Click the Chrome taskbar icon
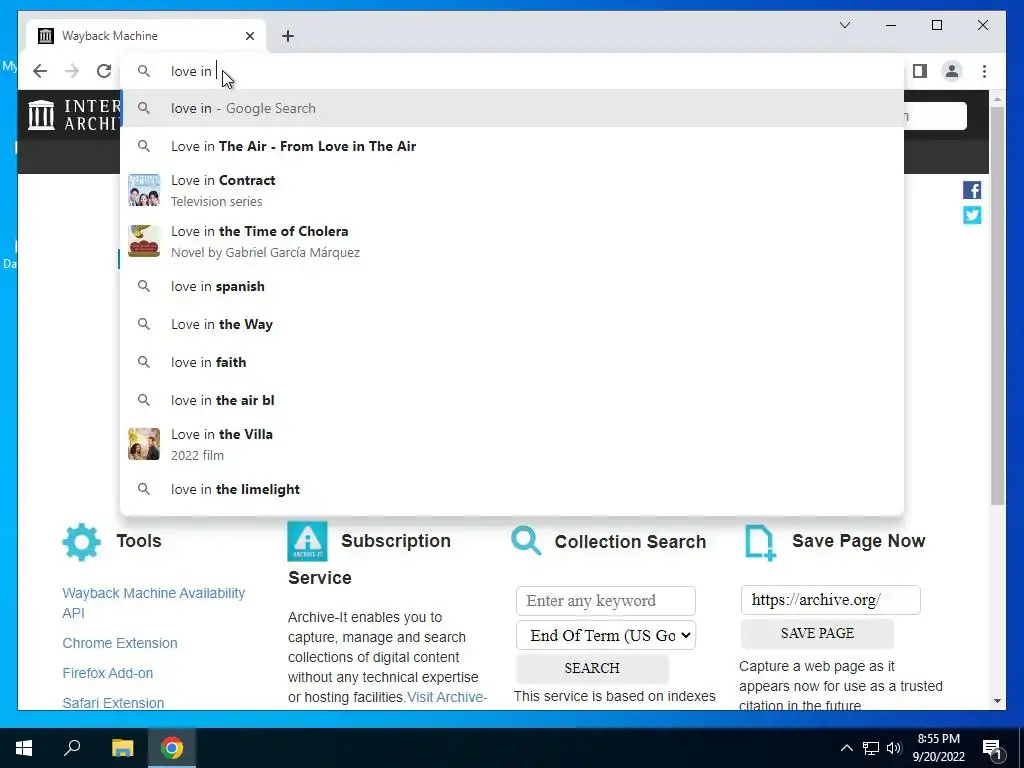Viewport: 1024px width, 768px height. pos(172,748)
